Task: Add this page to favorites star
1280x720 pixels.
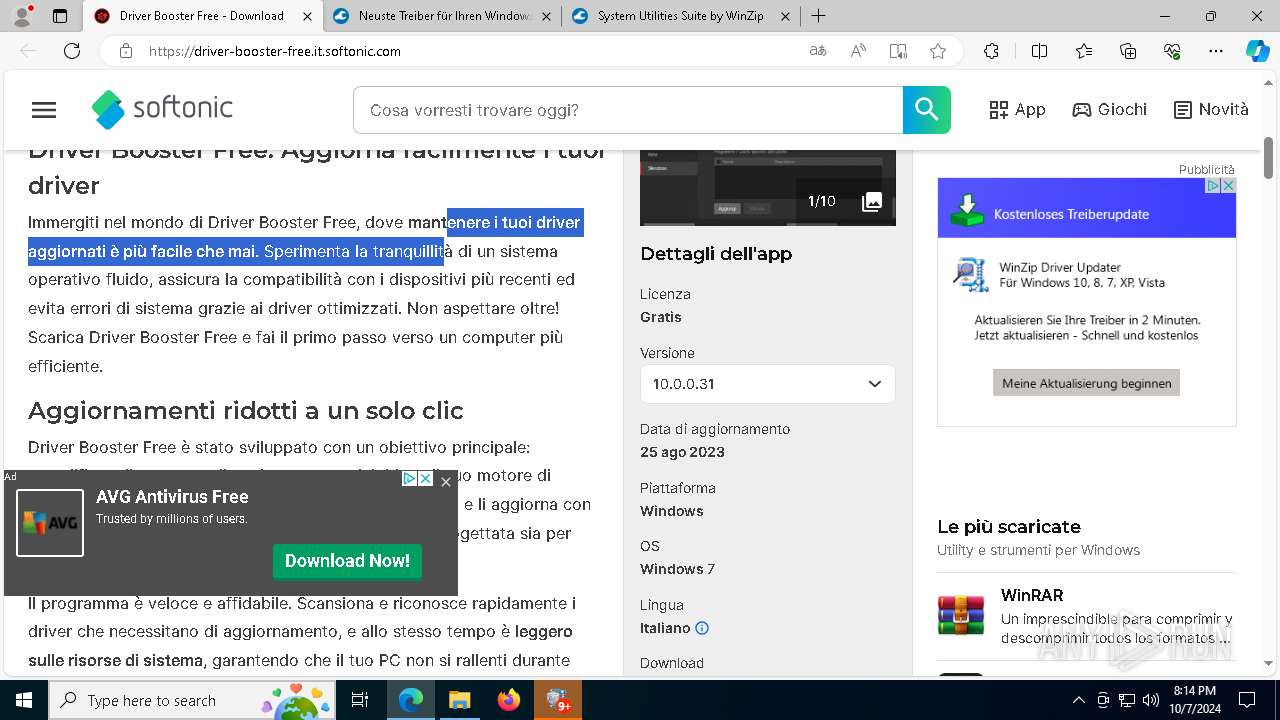Action: coord(938,51)
